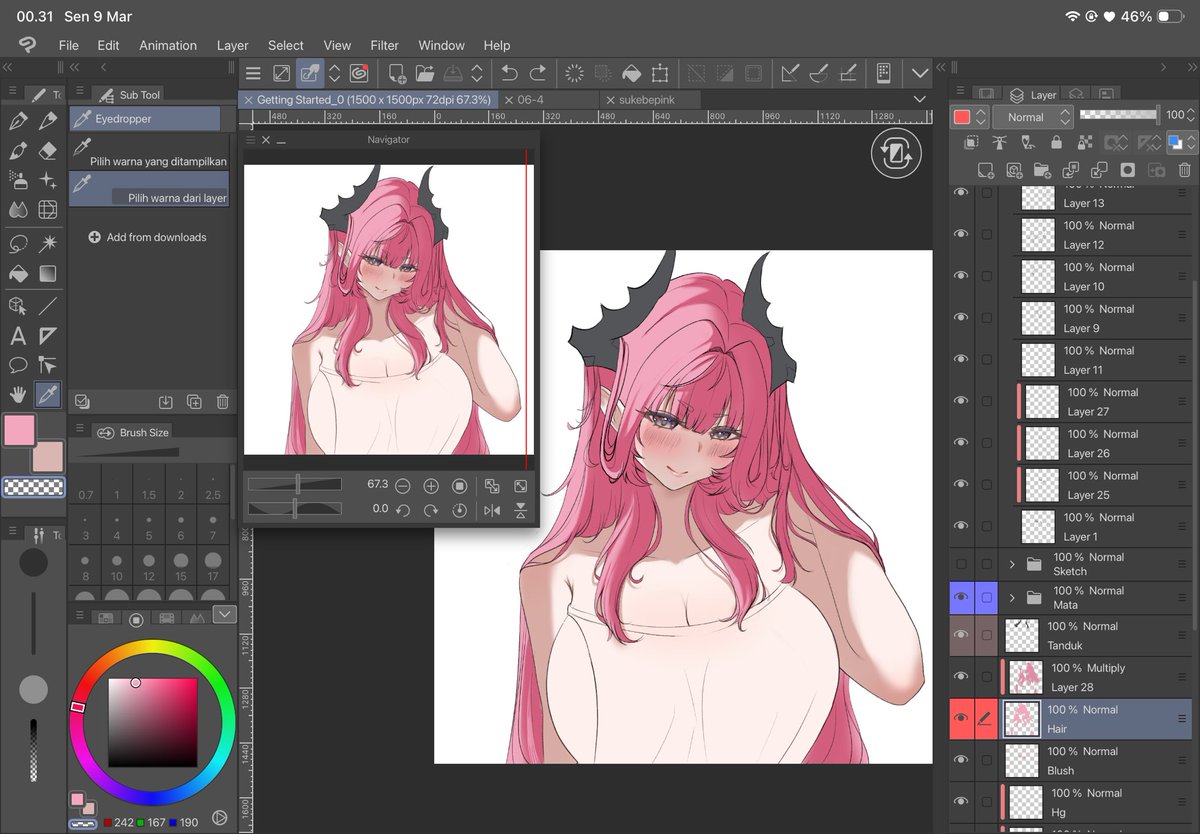This screenshot has height=834, width=1200.
Task: Delete the selected layer with trash icon
Action: coord(1184,170)
